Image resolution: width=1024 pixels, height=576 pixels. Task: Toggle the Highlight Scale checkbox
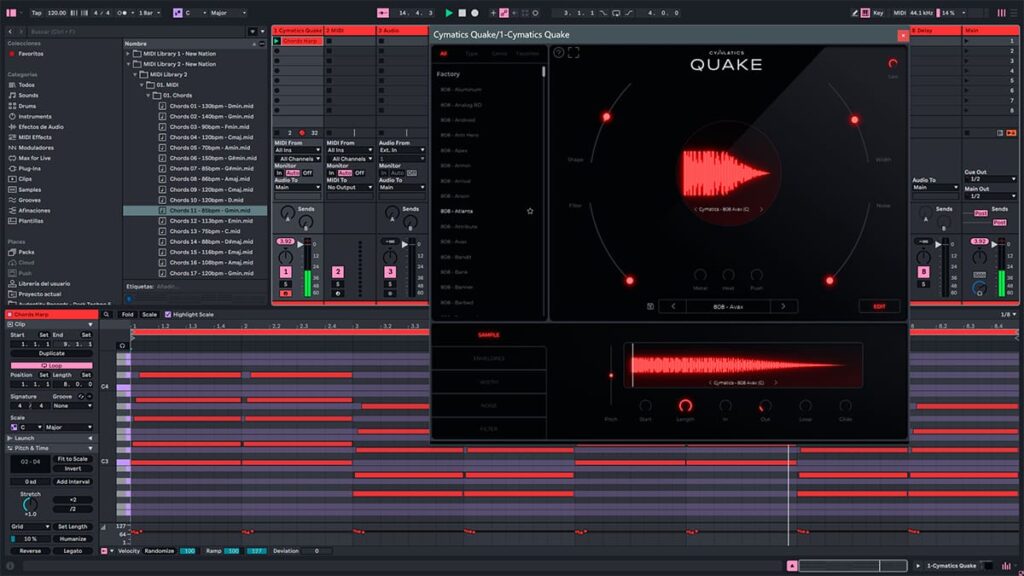click(168, 314)
